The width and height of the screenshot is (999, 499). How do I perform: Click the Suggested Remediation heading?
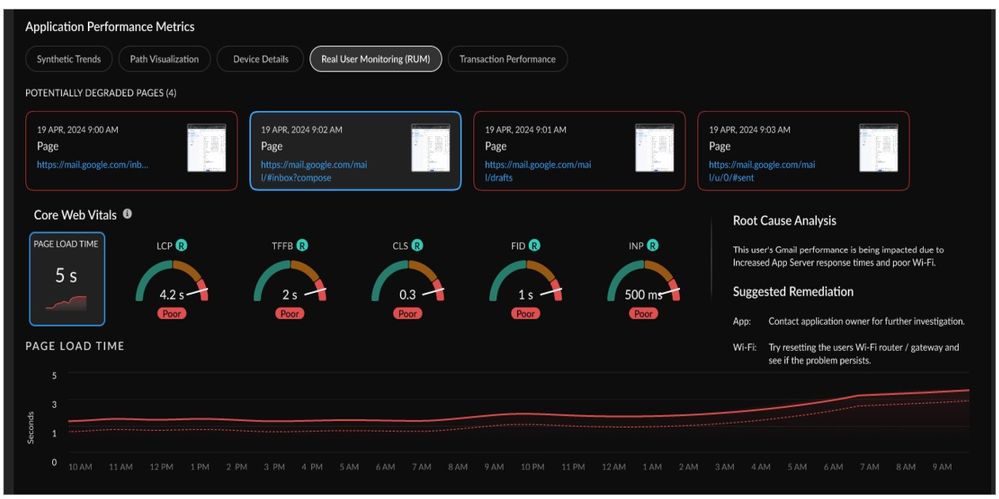coord(793,292)
